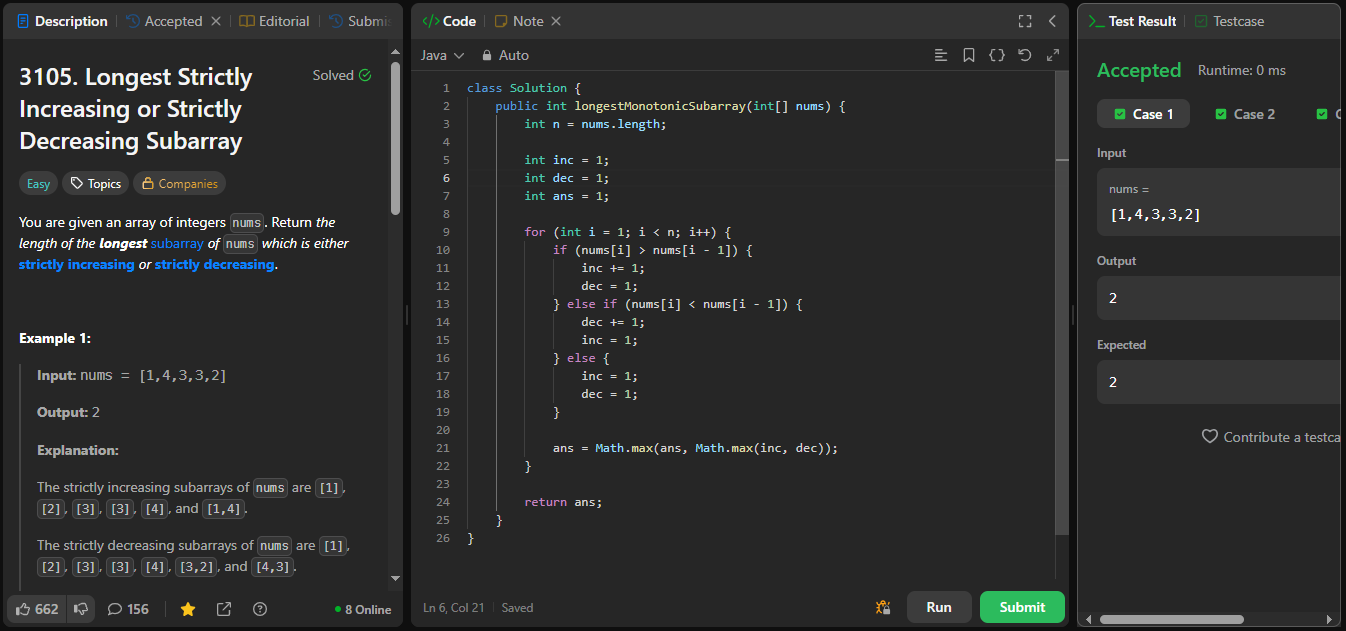Toggle the yellow star favorite
1346x631 pixels.
187,609
